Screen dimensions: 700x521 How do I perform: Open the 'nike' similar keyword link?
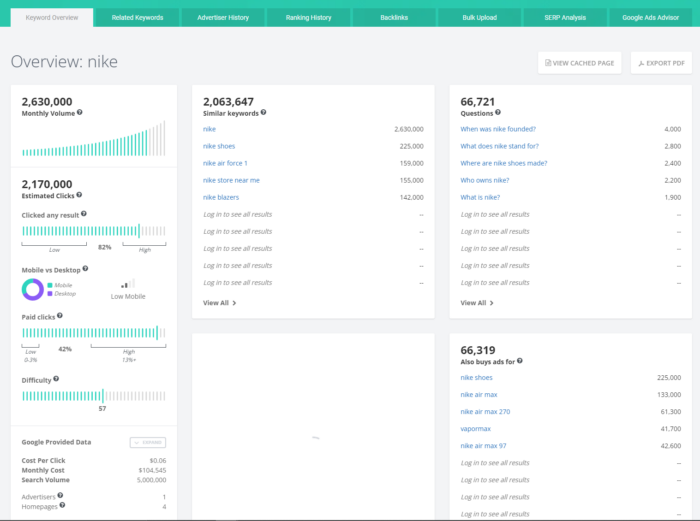209,129
